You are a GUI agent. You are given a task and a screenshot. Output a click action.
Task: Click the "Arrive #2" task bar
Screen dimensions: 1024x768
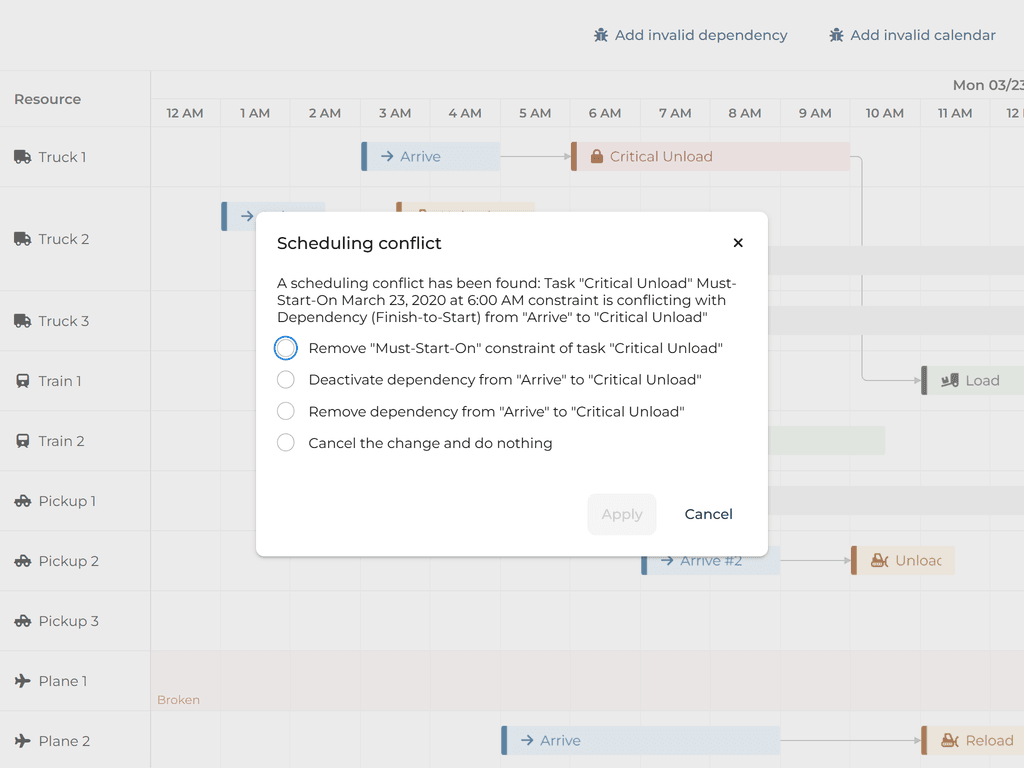(710, 560)
